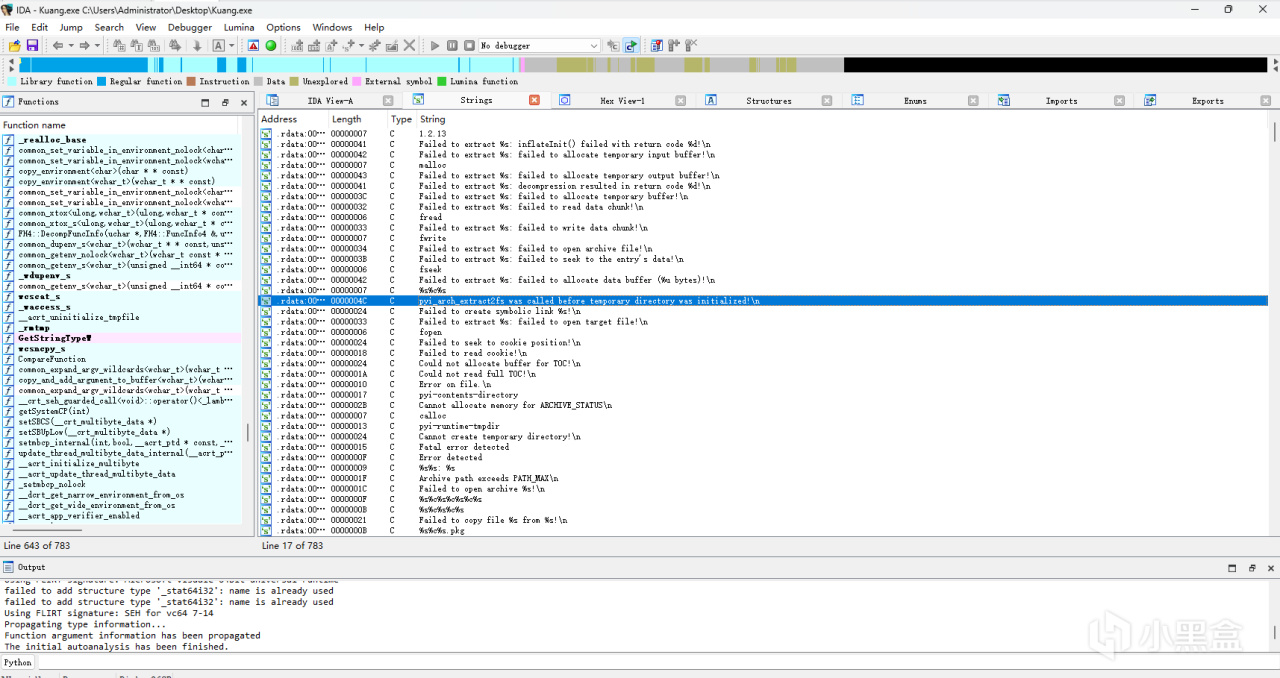Open the 'No debugger' dropdown
1280x678 pixels.
click(539, 46)
